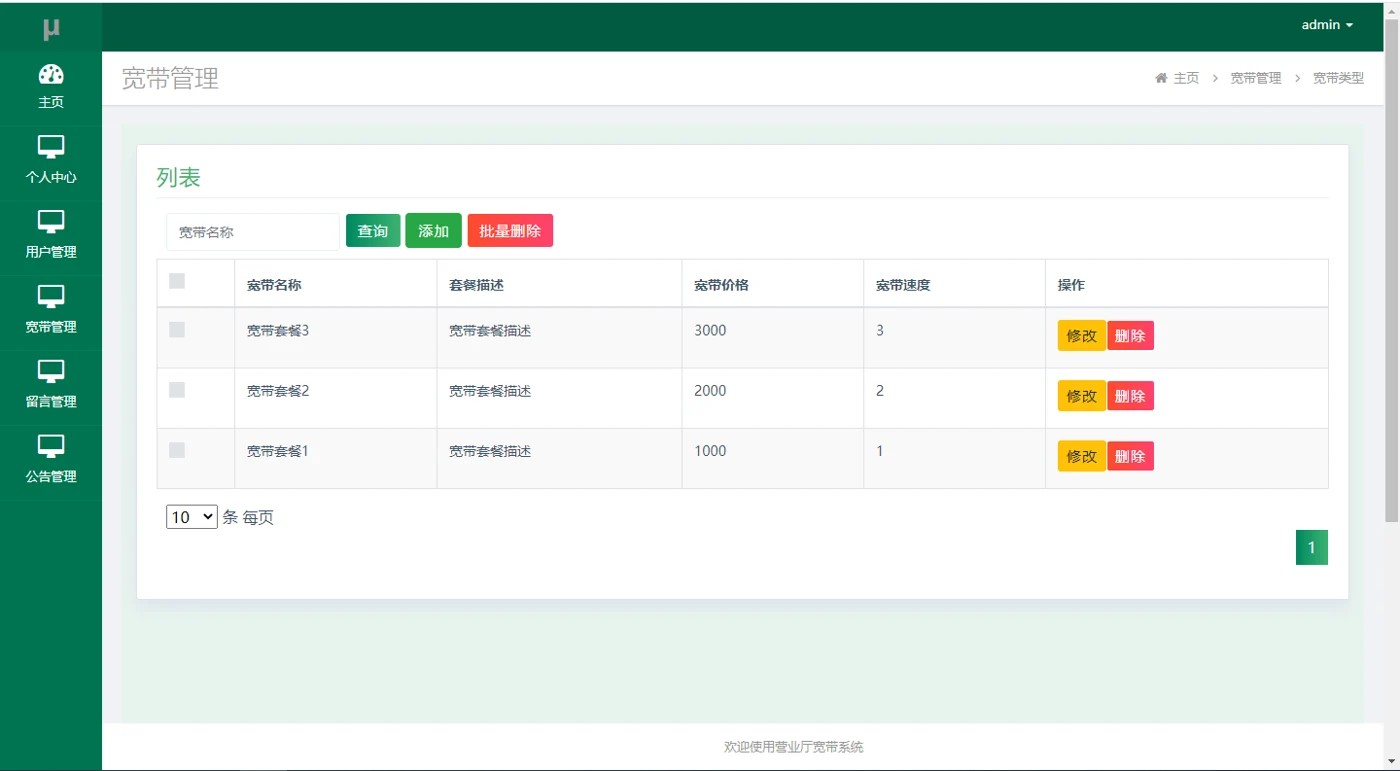Click the red 批量删除 button
Screen dimensions: 1400x771
point(510,231)
